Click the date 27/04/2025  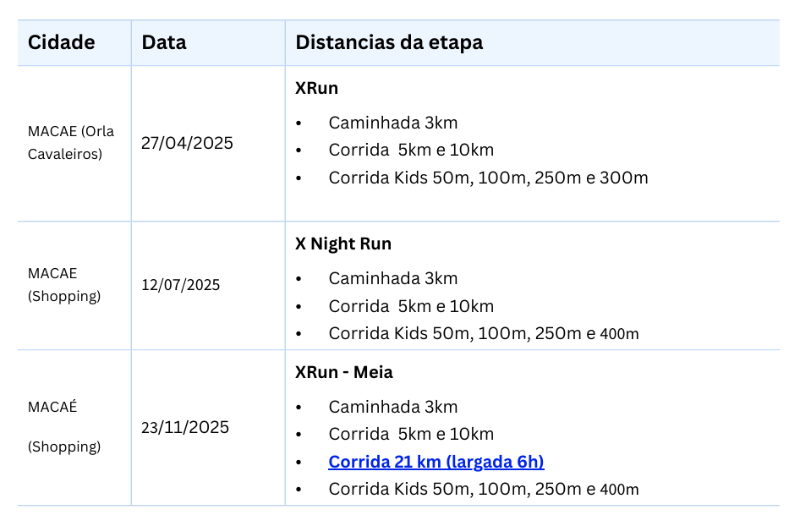pos(187,143)
